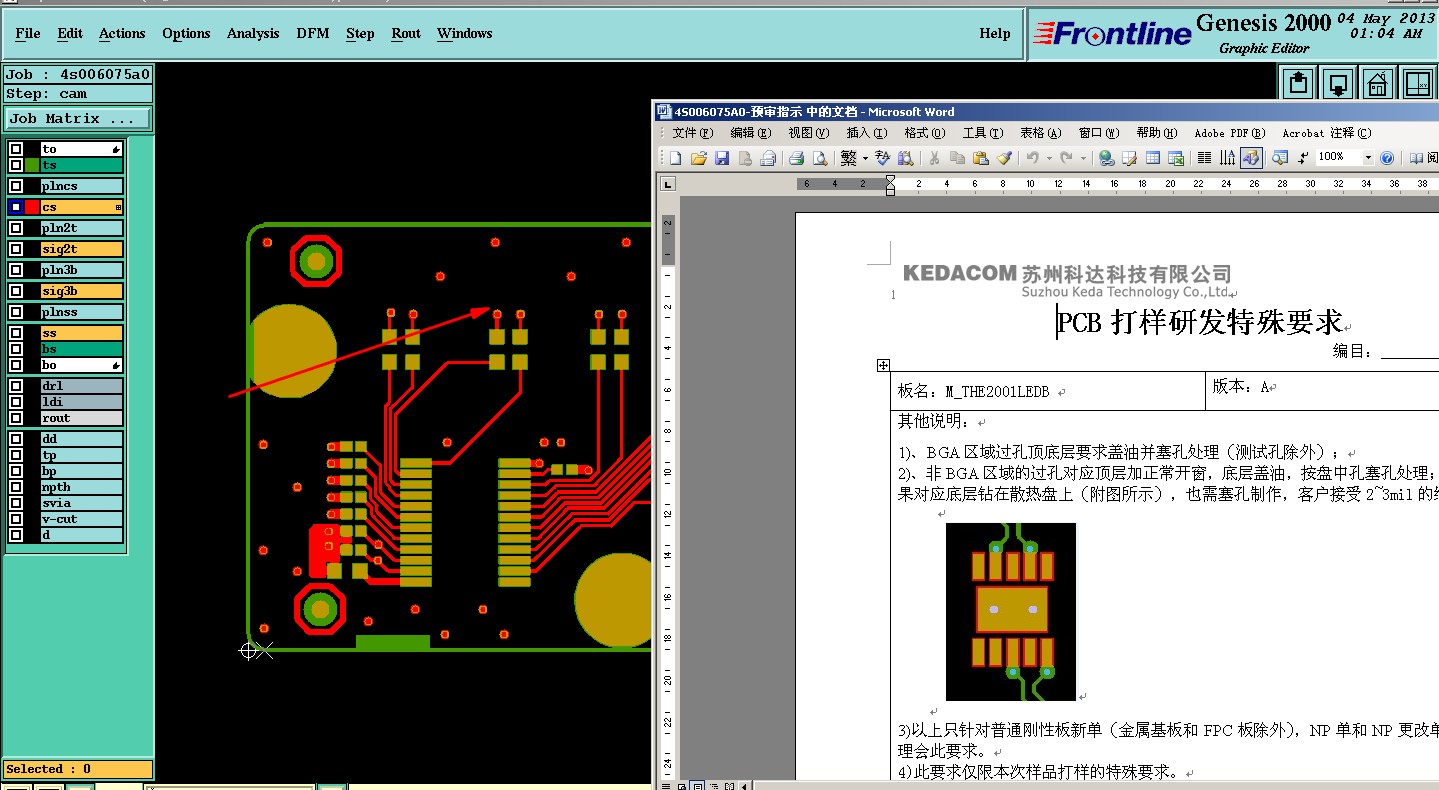Click Word's Print icon
The height and width of the screenshot is (790, 1439).
pyautogui.click(x=797, y=158)
